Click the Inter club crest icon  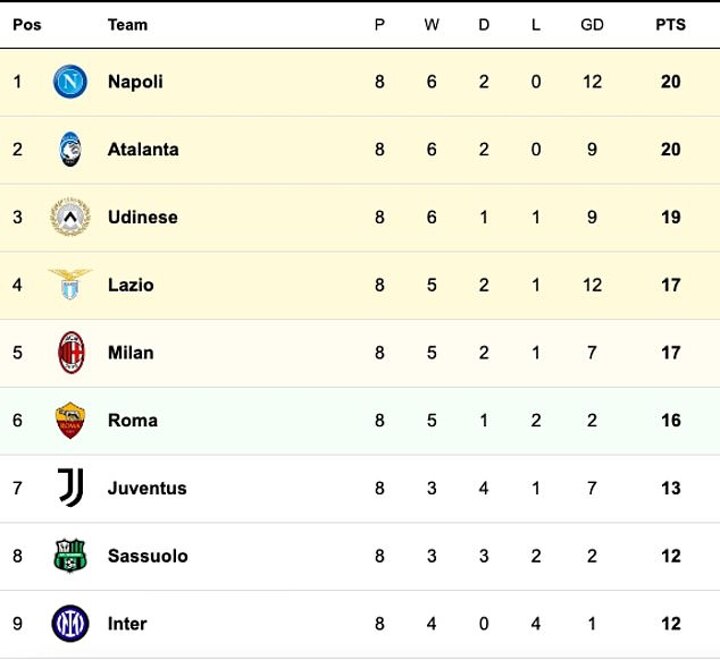coord(70,623)
